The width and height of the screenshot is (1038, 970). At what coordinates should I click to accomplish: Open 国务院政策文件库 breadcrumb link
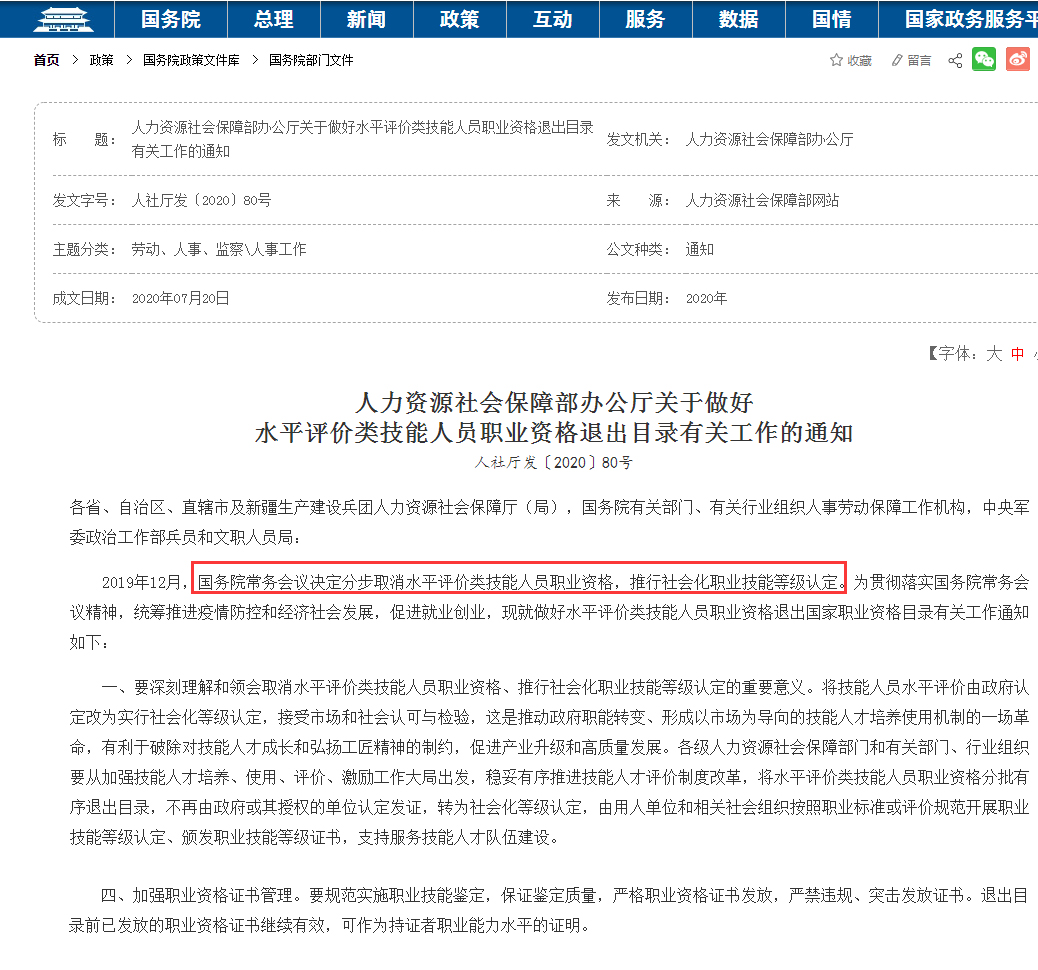pos(191,60)
